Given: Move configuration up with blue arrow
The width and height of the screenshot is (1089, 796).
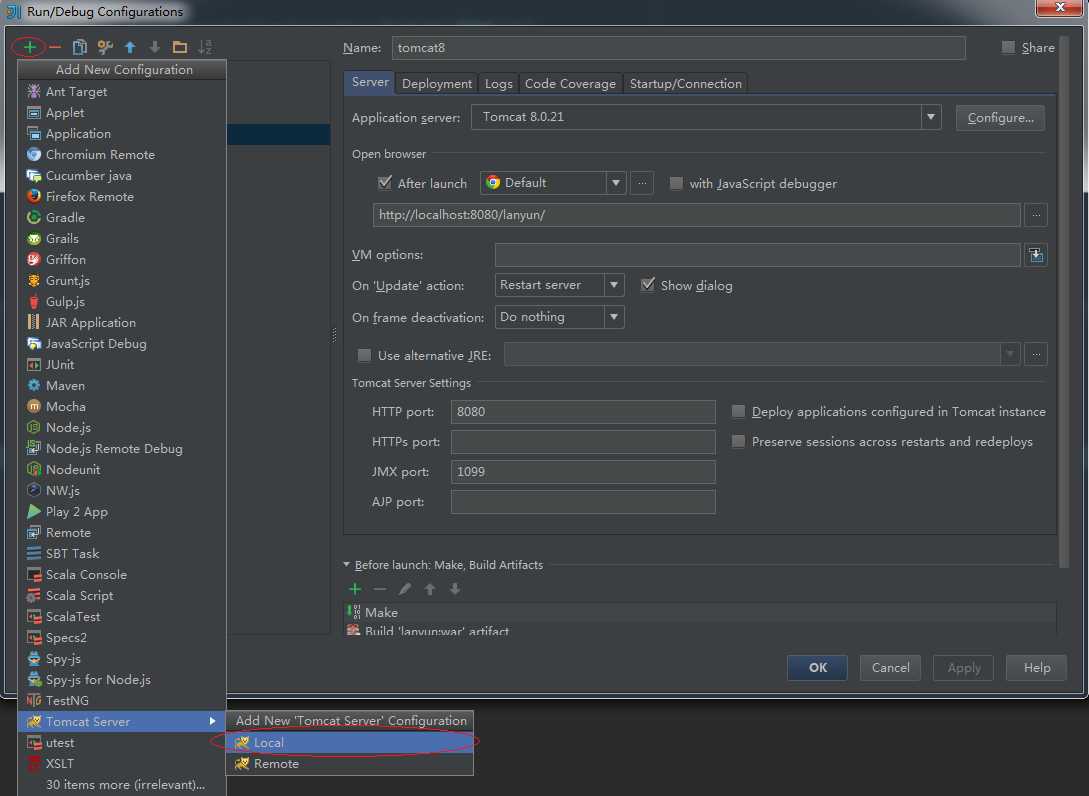Looking at the screenshot, I should pos(130,47).
